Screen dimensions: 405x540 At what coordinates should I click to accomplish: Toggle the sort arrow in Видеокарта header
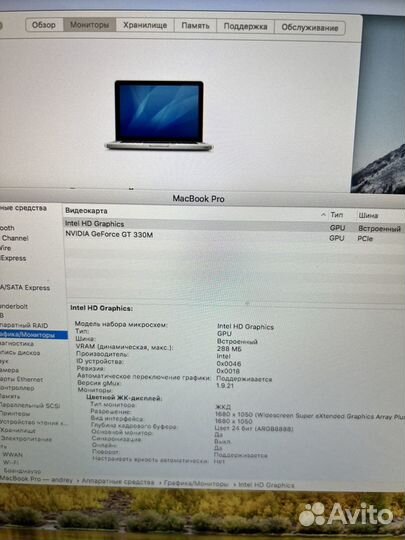pyautogui.click(x=323, y=215)
